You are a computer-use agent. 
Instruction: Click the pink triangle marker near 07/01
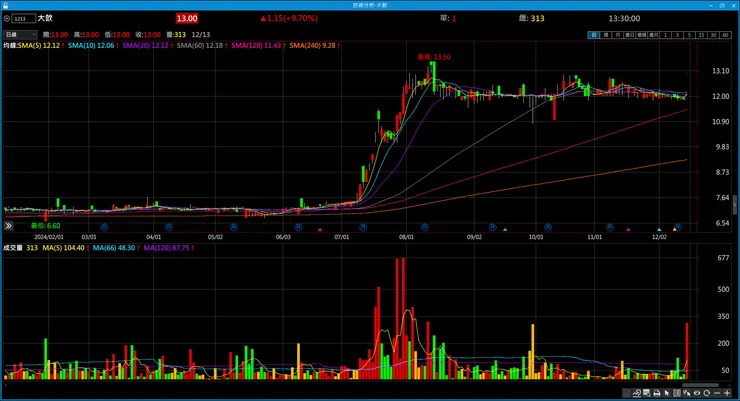click(x=320, y=230)
